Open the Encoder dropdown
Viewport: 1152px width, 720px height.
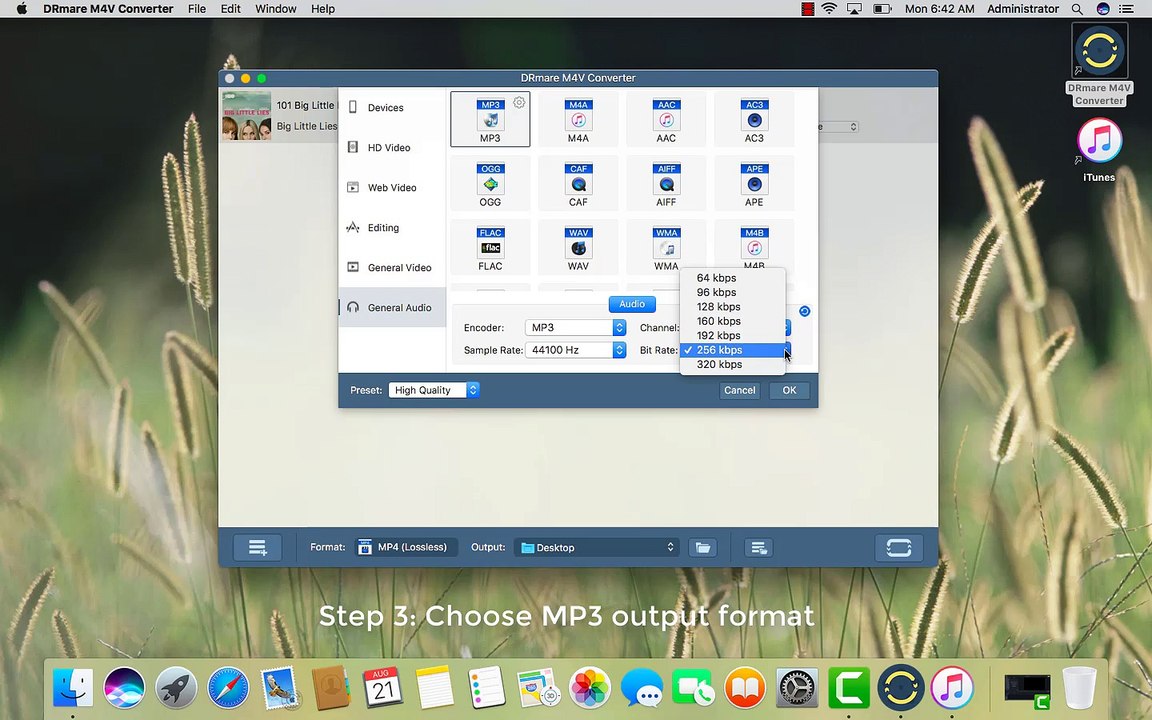(x=575, y=328)
